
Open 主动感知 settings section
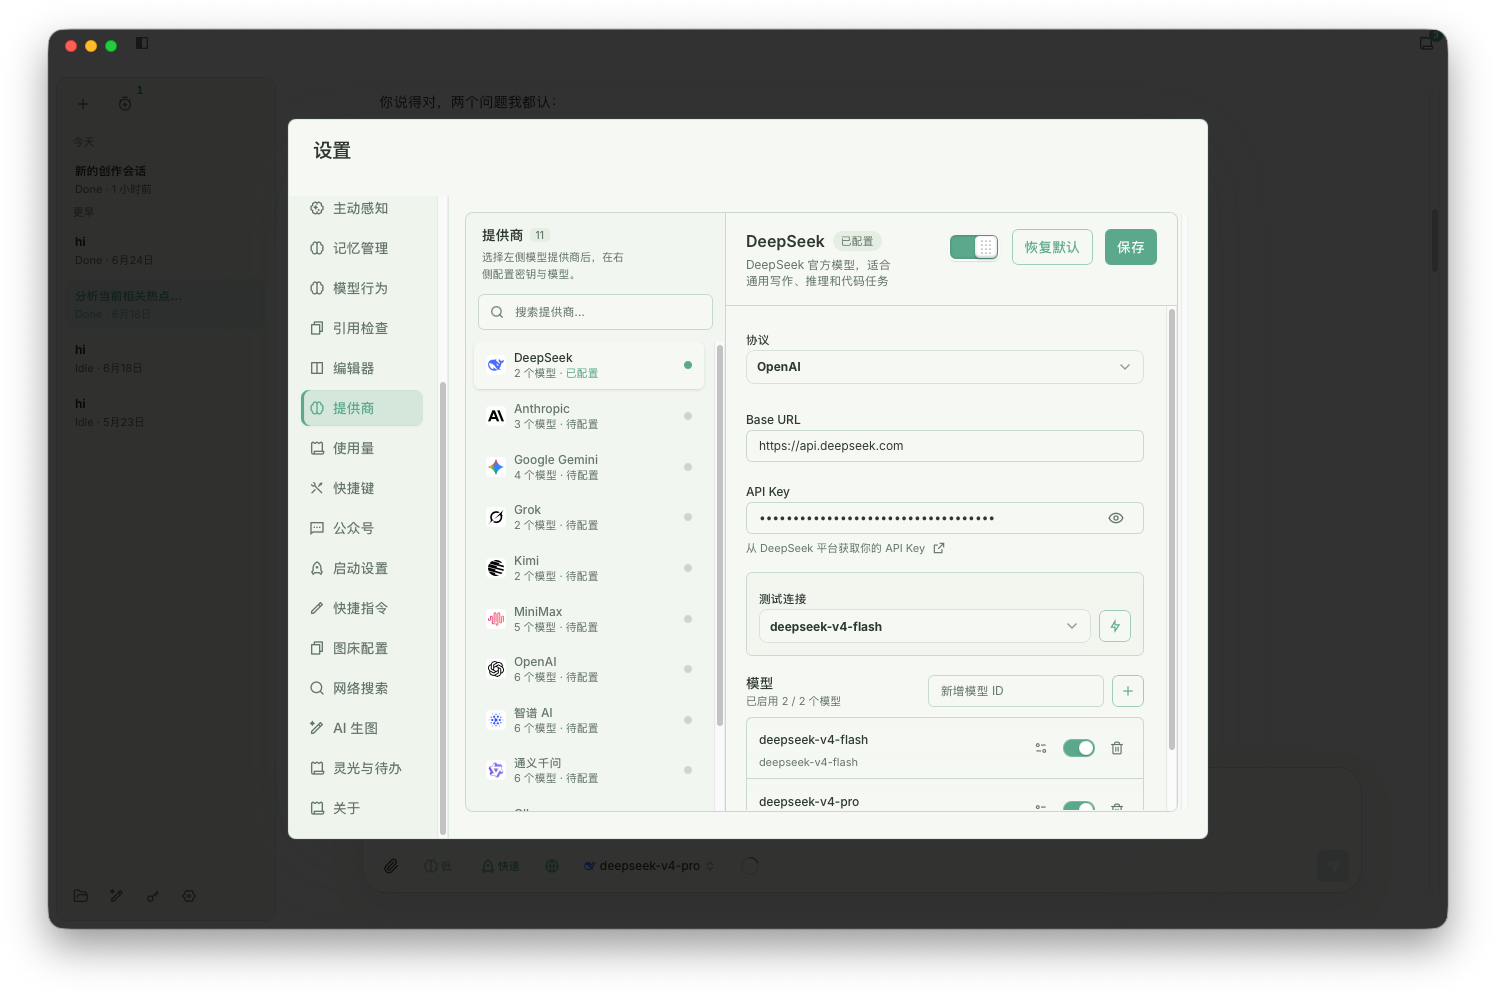(x=362, y=208)
